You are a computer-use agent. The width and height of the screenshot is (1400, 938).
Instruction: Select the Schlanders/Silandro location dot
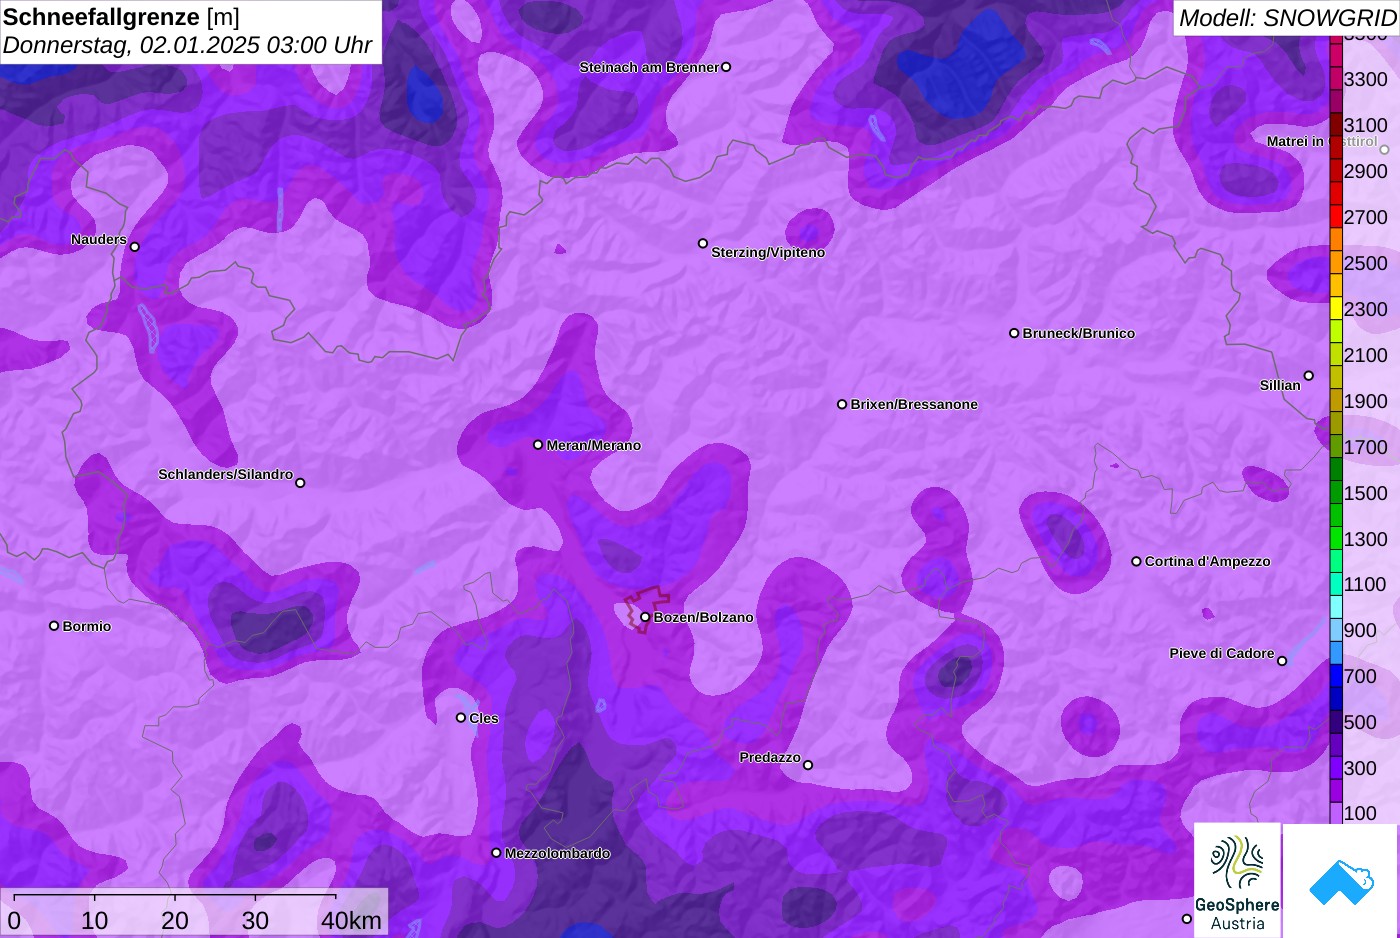coord(300,482)
